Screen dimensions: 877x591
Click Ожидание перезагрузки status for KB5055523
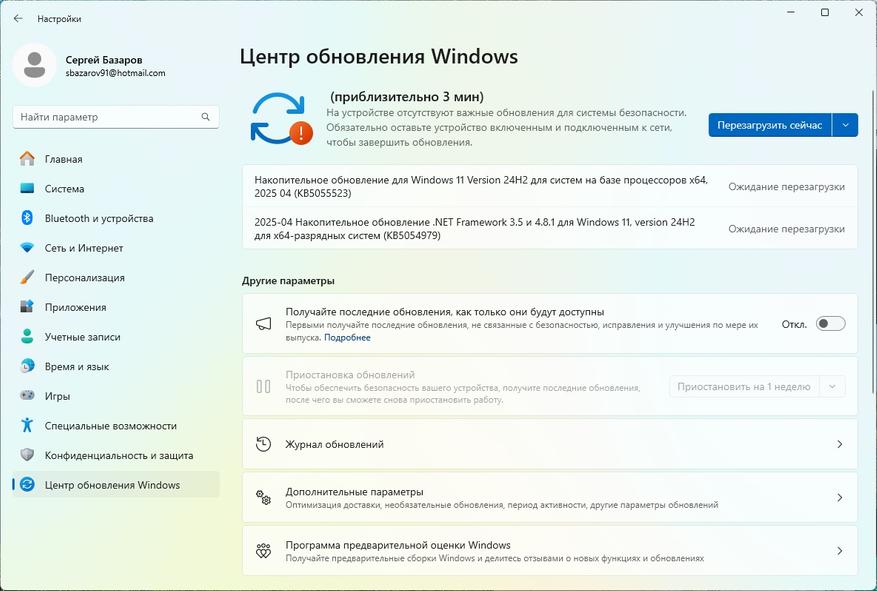(x=786, y=187)
